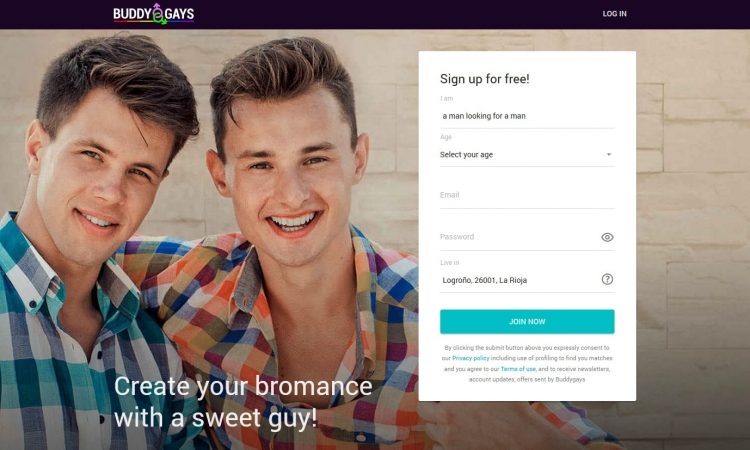Click the Live in location field
This screenshot has width=750, height=450.
(519, 280)
